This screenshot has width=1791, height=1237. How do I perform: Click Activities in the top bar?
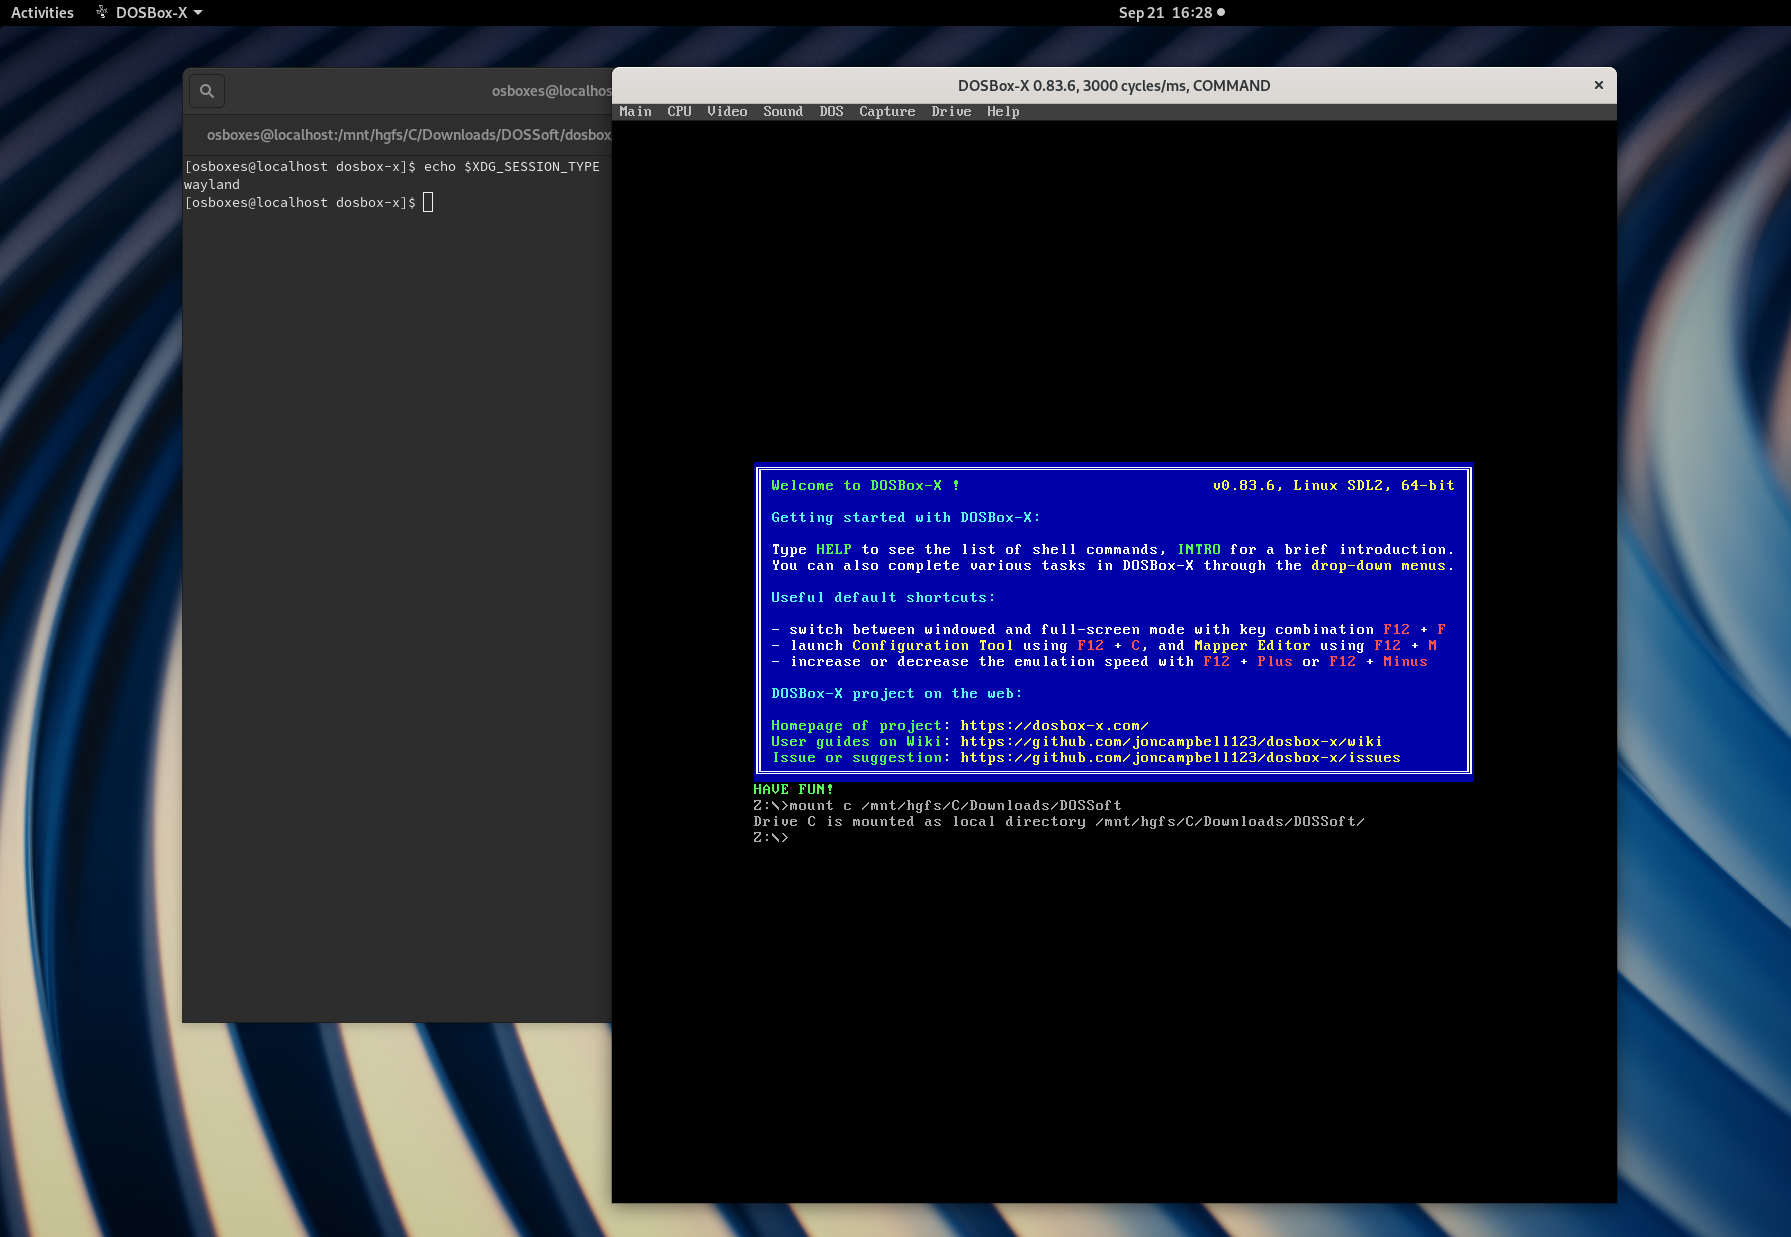(x=42, y=12)
